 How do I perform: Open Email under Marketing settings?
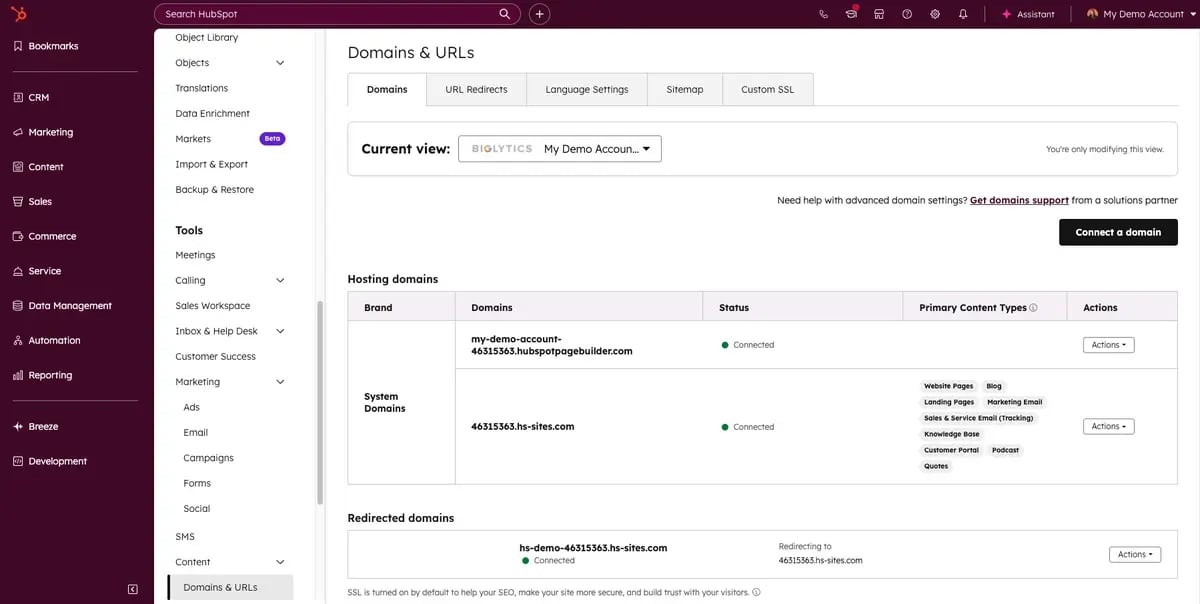coord(195,433)
